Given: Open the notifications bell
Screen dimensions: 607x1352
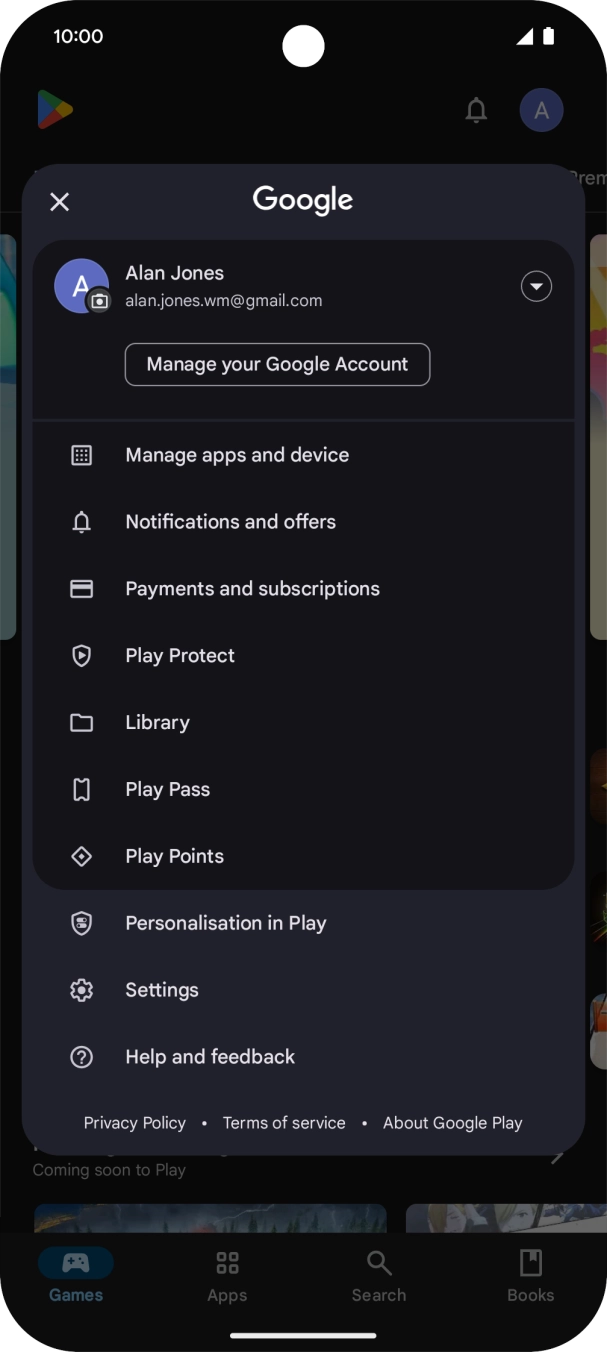Looking at the screenshot, I should tap(476, 110).
